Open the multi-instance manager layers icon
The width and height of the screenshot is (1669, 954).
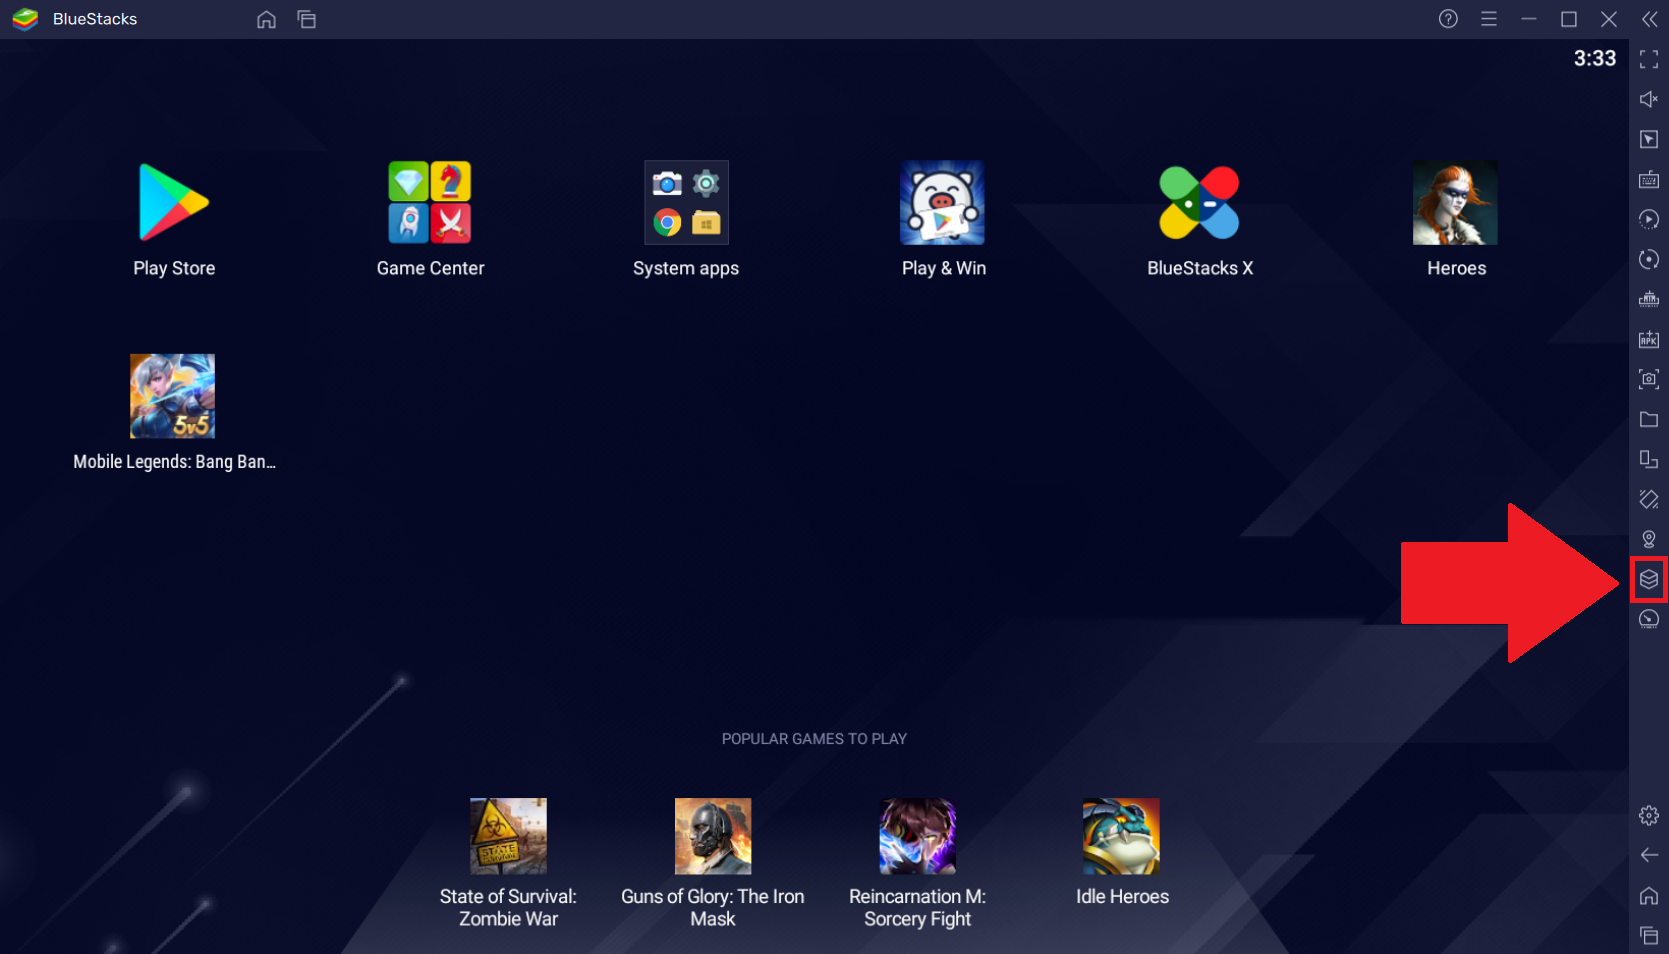coord(1649,579)
